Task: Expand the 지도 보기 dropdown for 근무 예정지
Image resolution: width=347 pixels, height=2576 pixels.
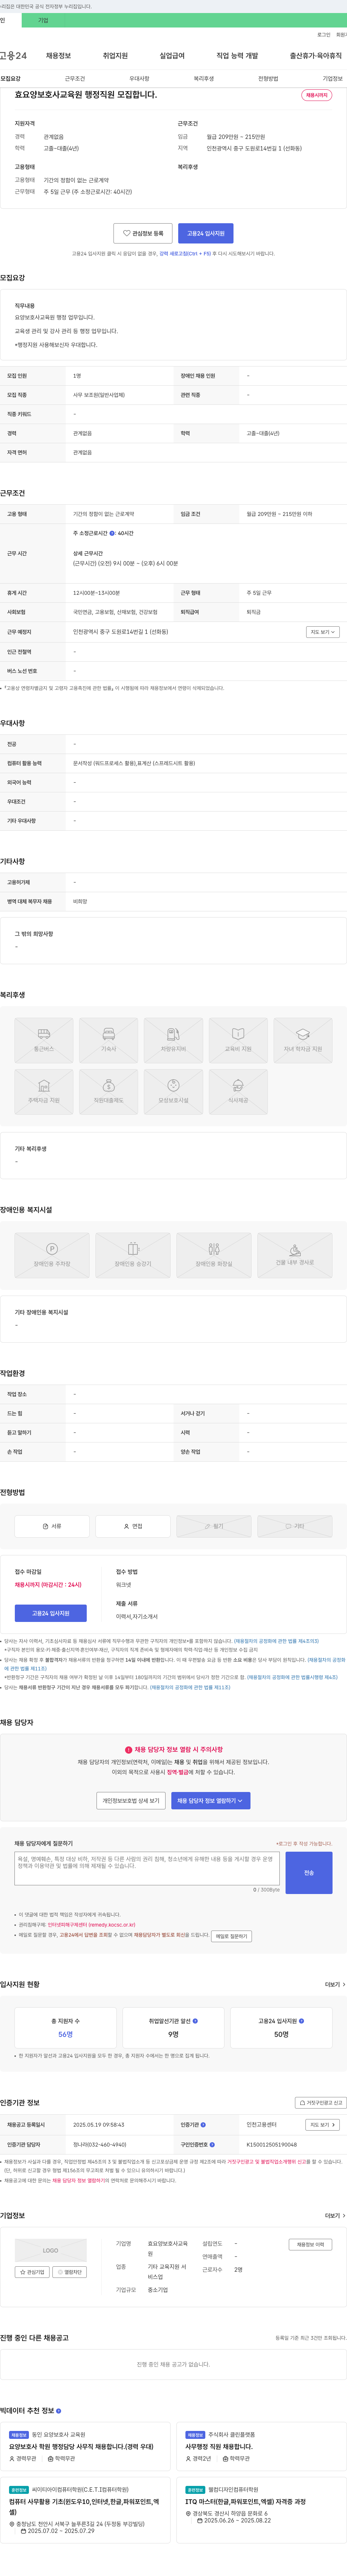Action: (x=323, y=632)
